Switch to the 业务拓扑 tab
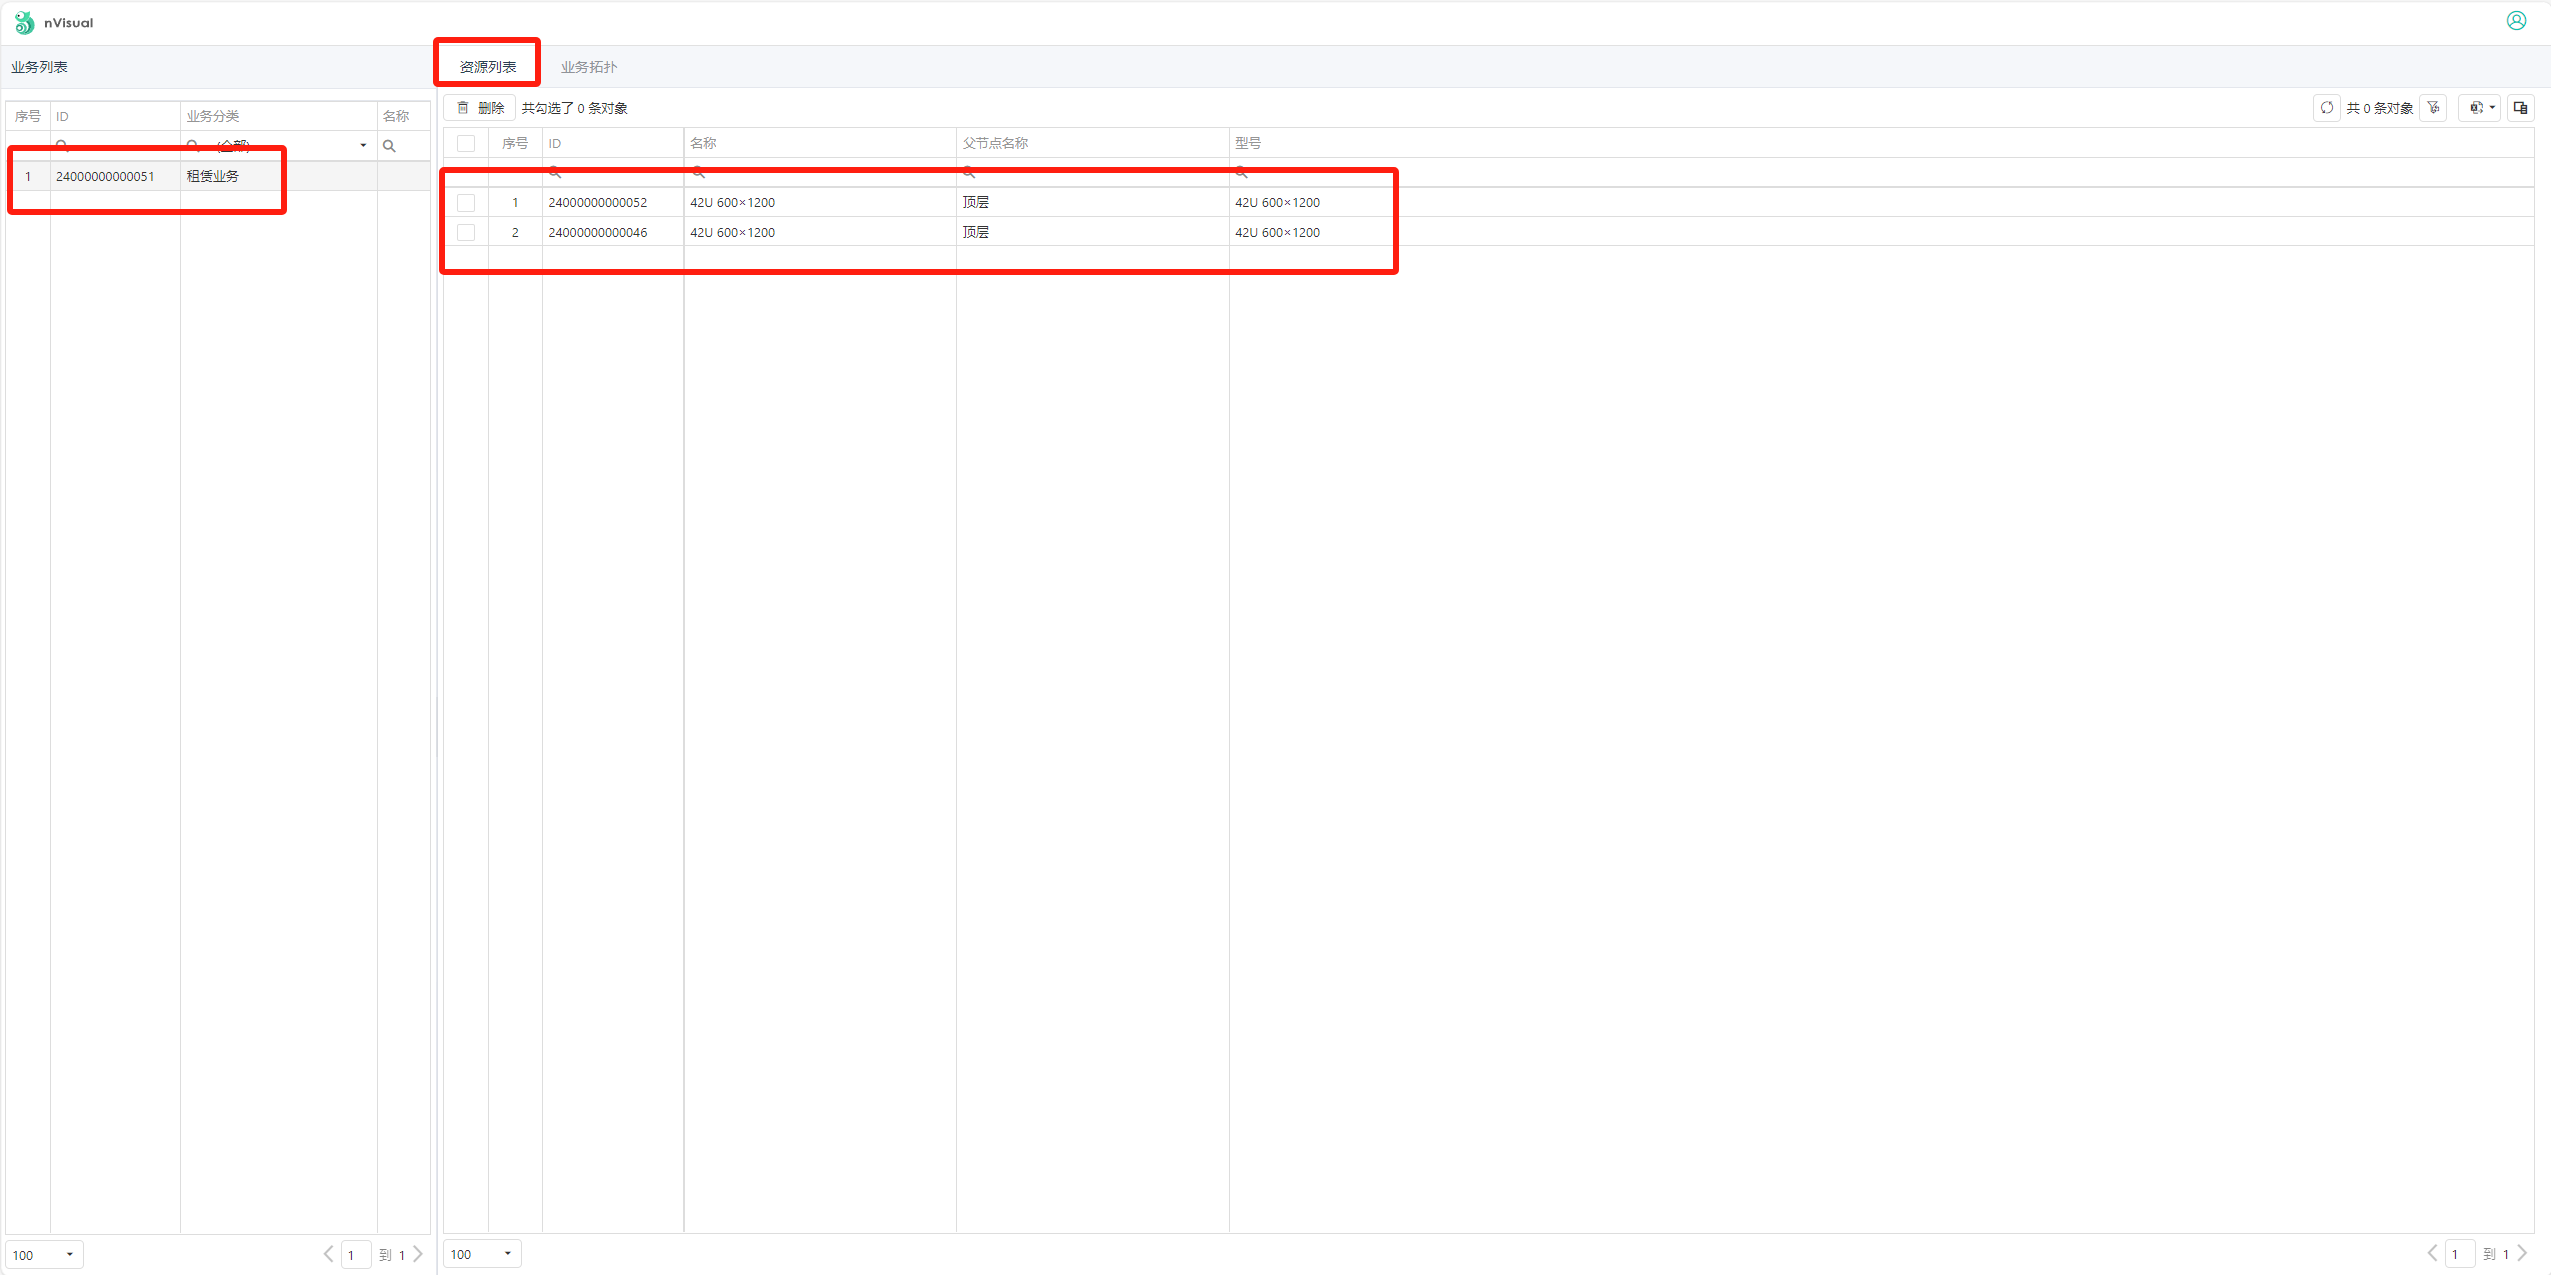This screenshot has width=2551, height=1275. pyautogui.click(x=588, y=67)
